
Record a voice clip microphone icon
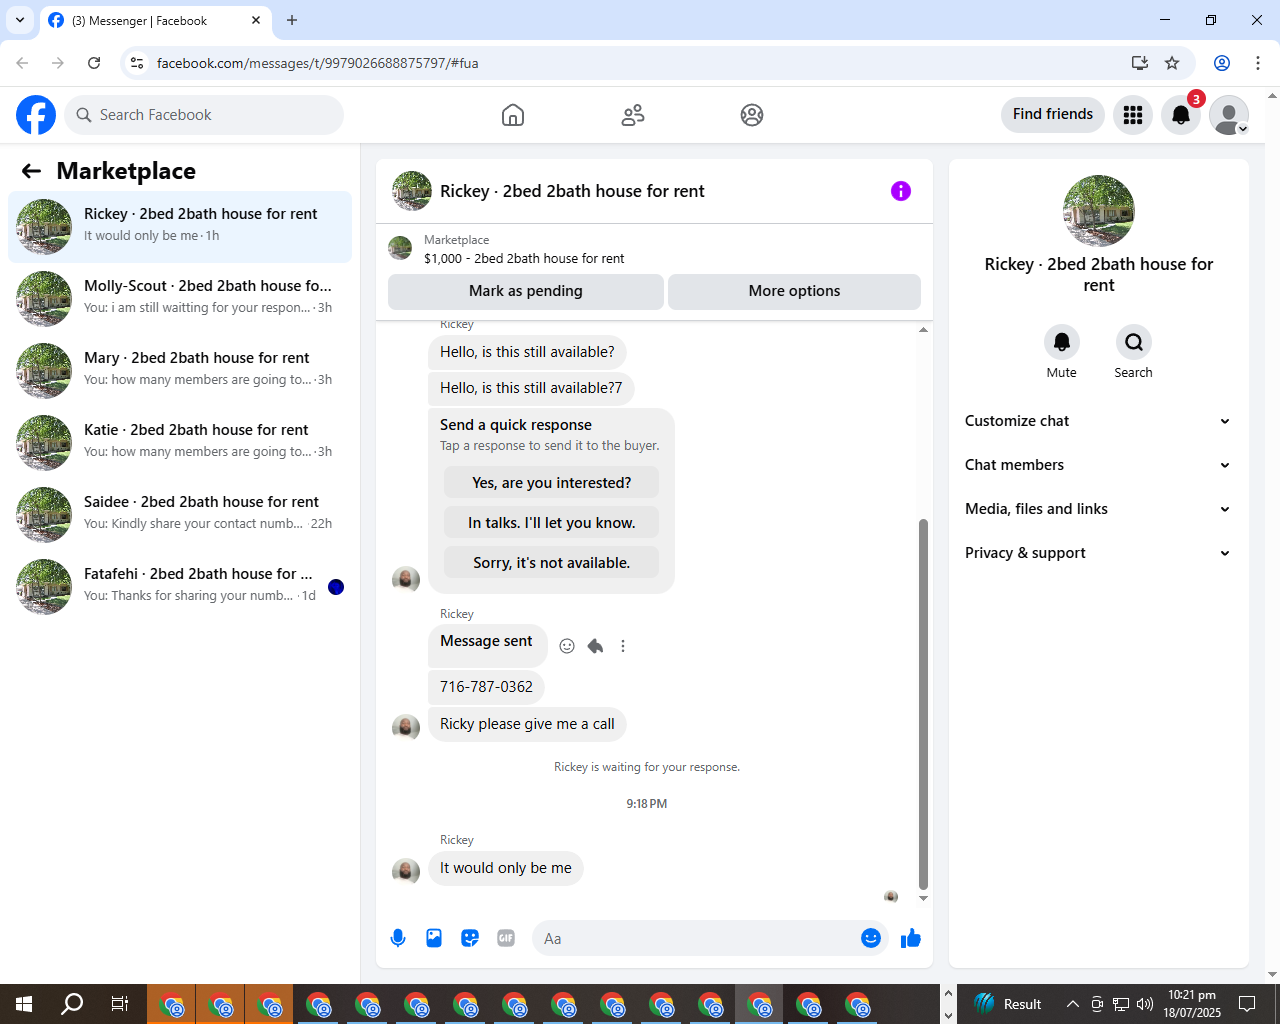click(x=398, y=938)
